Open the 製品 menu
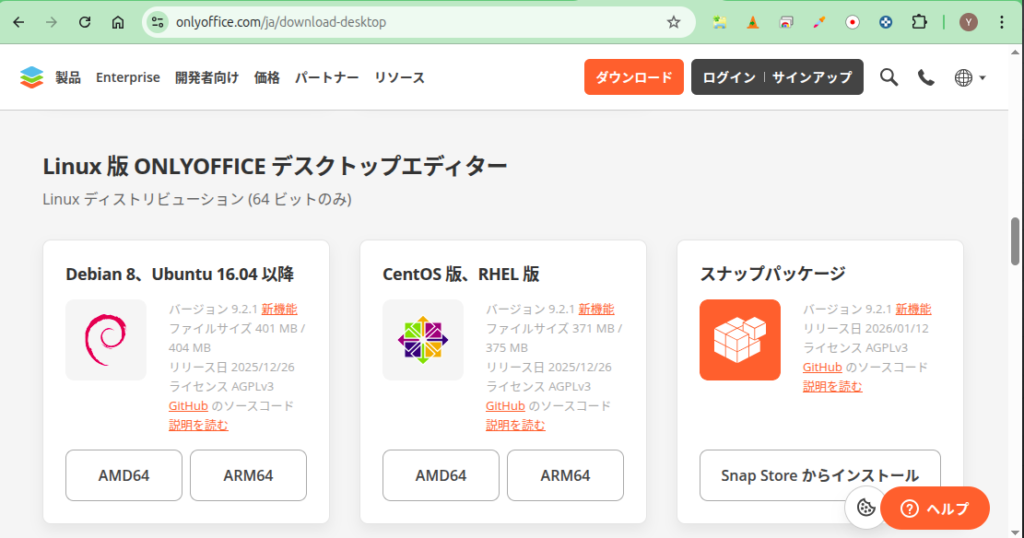Image resolution: width=1024 pixels, height=538 pixels. click(x=68, y=77)
